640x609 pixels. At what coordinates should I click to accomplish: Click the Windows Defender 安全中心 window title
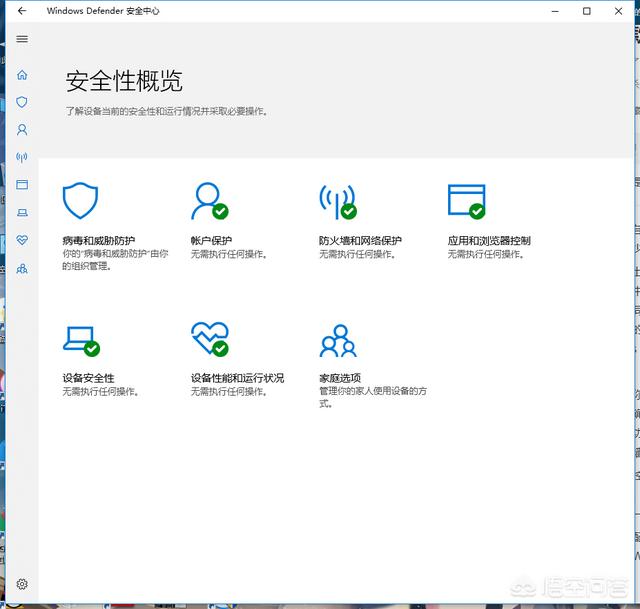pos(103,11)
